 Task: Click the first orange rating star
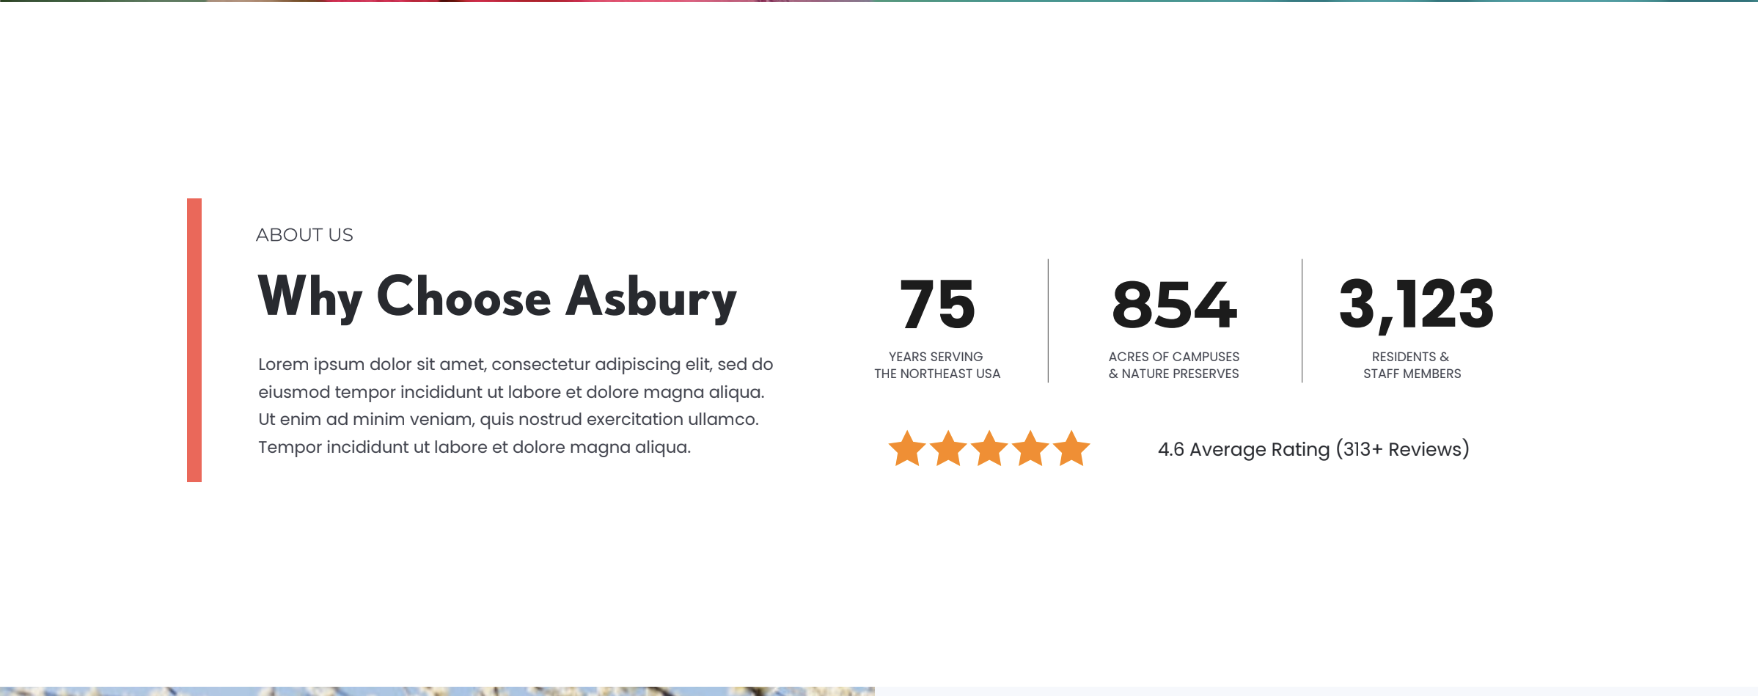click(x=907, y=449)
